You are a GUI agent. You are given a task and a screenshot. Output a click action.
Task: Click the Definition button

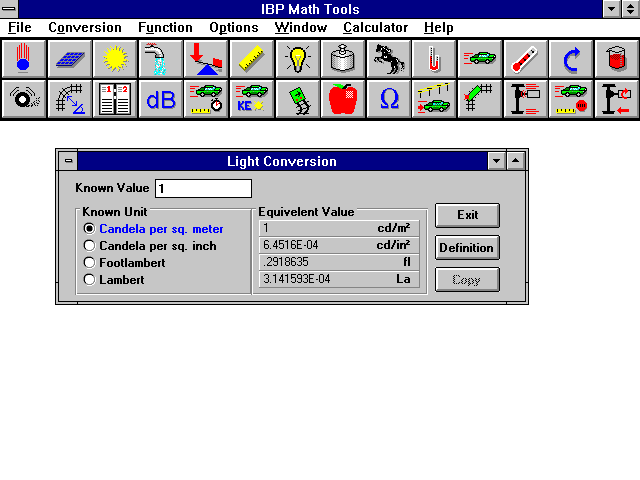[x=466, y=247]
